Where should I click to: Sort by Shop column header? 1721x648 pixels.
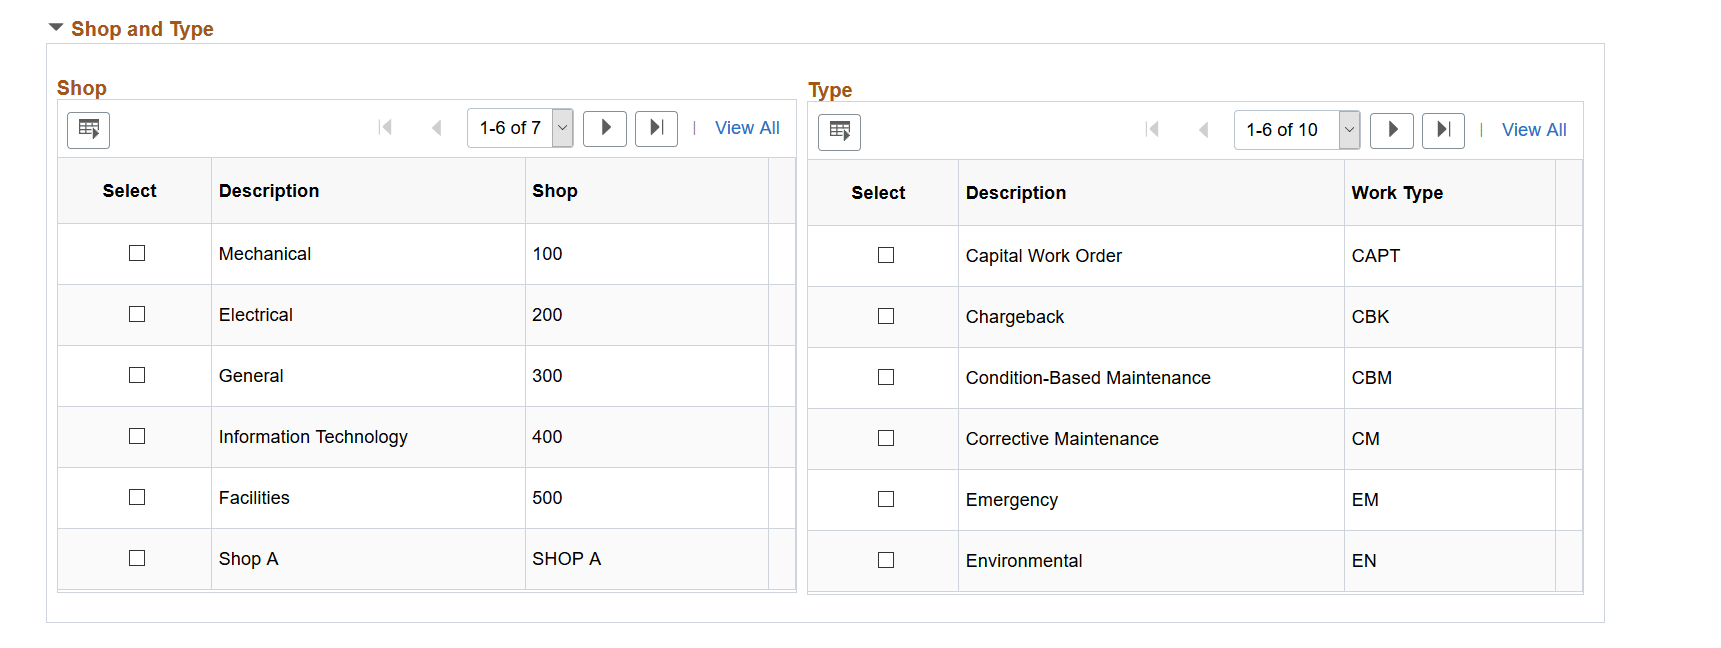click(555, 191)
